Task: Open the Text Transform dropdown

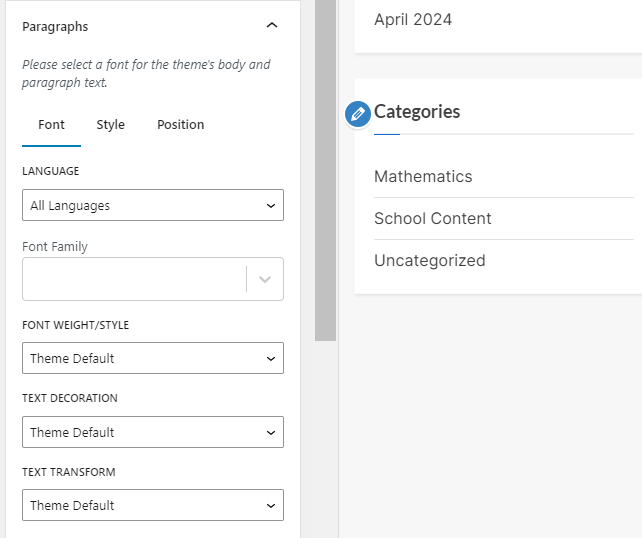Action: point(152,505)
